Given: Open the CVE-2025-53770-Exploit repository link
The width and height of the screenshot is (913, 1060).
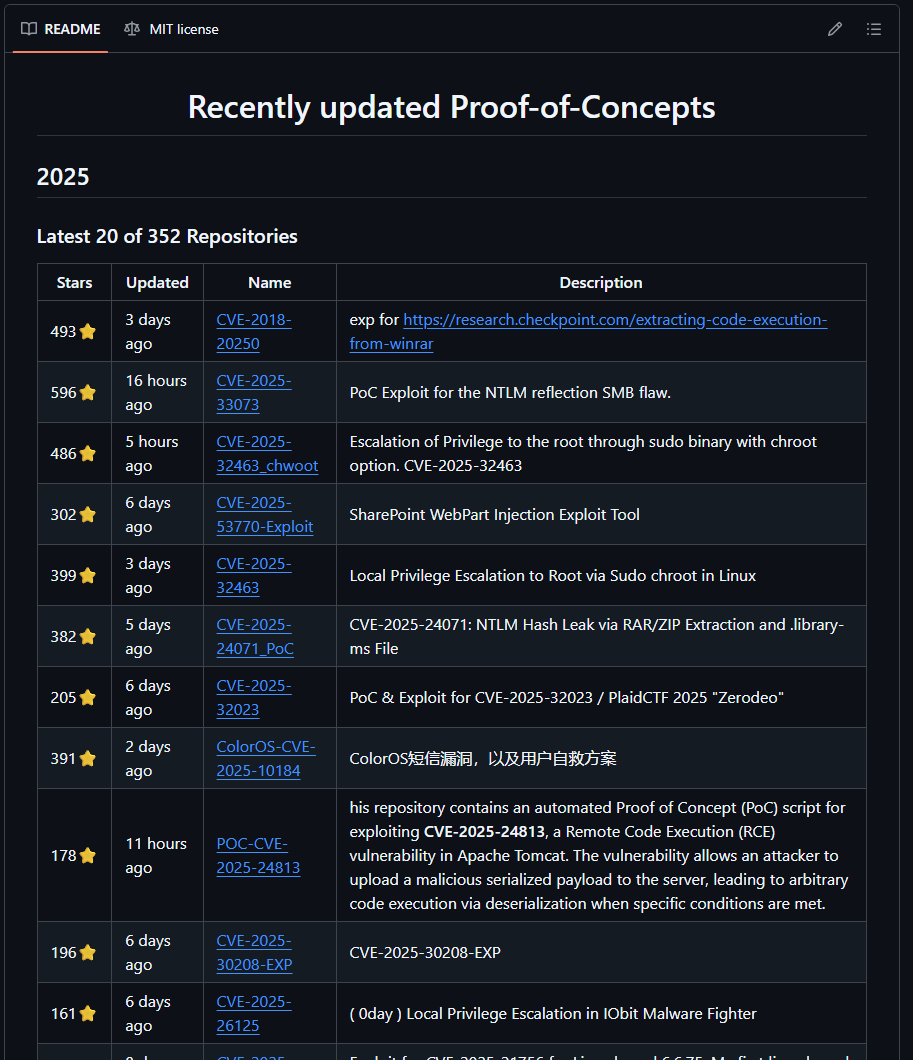Looking at the screenshot, I should click(264, 515).
